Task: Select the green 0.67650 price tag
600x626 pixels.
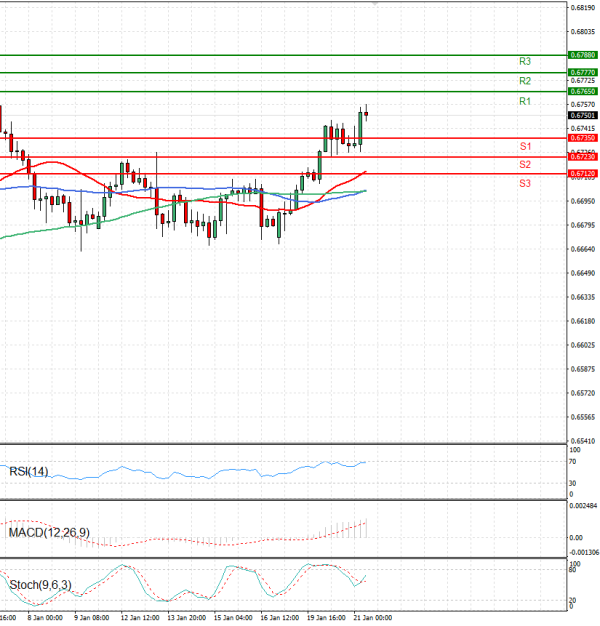Action: [582, 91]
